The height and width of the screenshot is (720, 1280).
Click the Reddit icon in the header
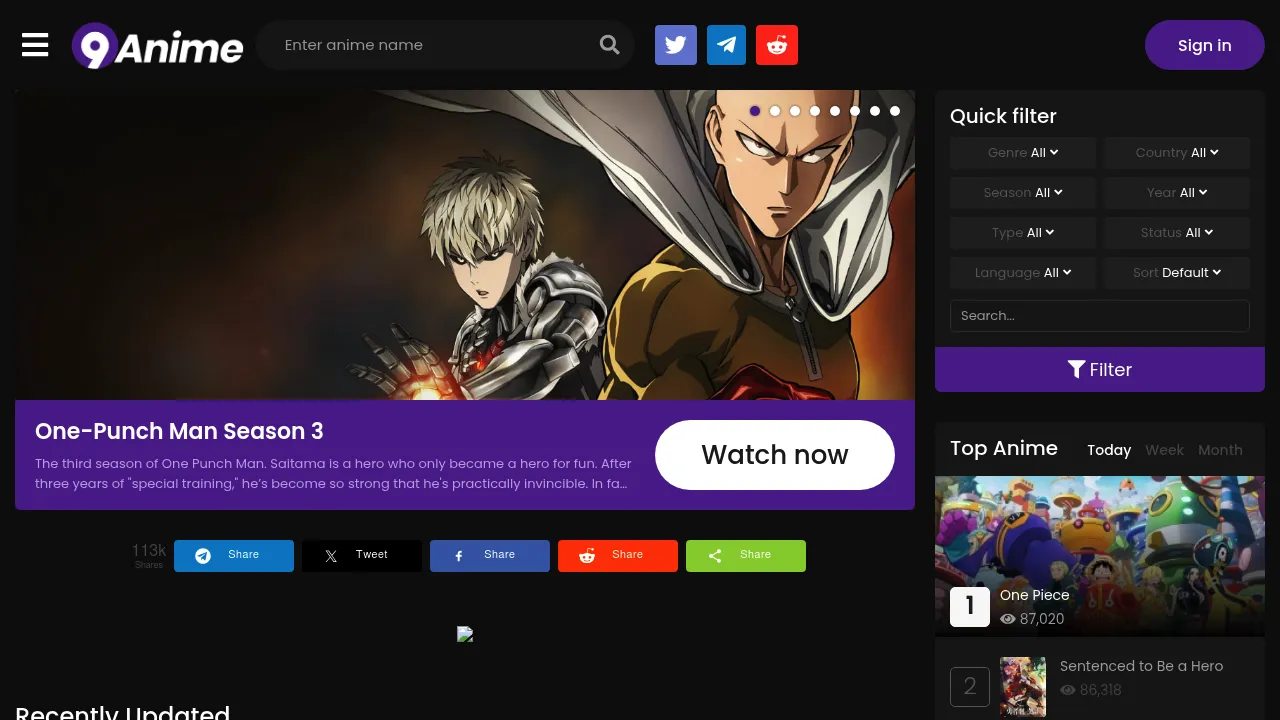pos(777,45)
